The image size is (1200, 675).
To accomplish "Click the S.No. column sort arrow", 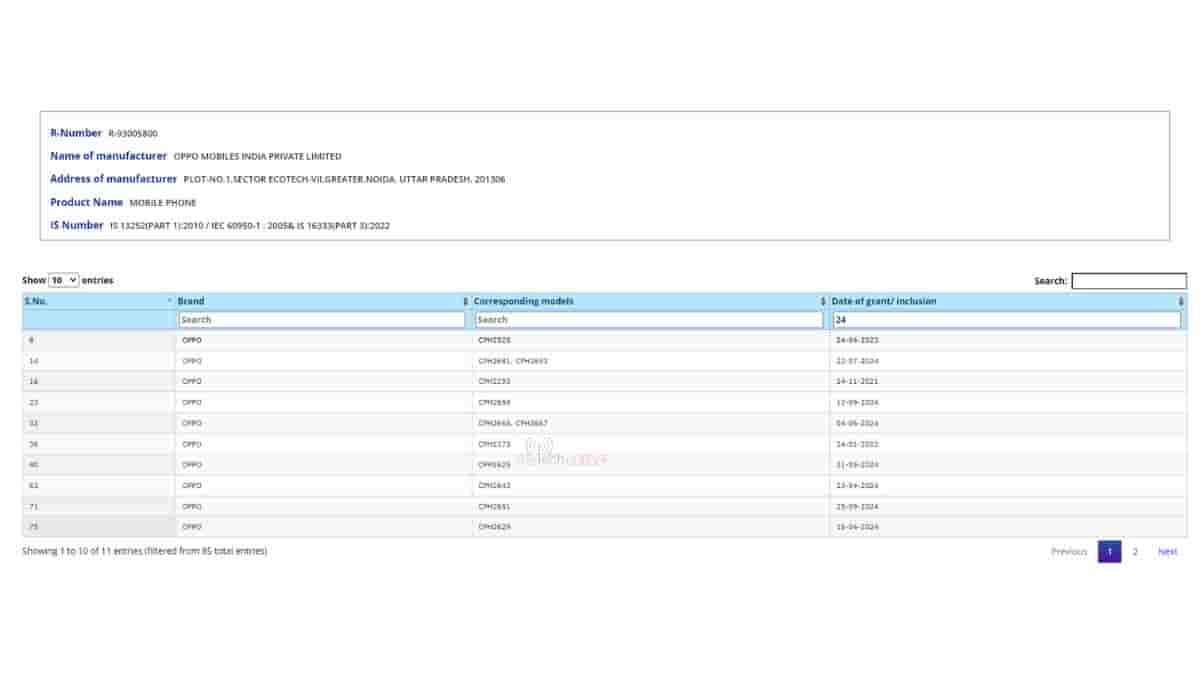I will click(x=169, y=302).
